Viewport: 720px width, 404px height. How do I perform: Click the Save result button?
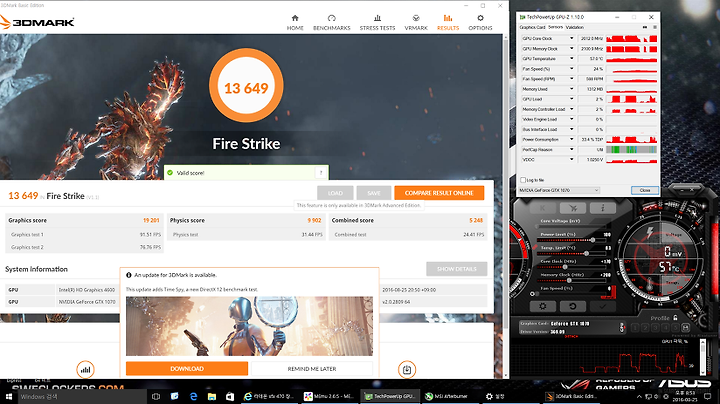coord(374,193)
